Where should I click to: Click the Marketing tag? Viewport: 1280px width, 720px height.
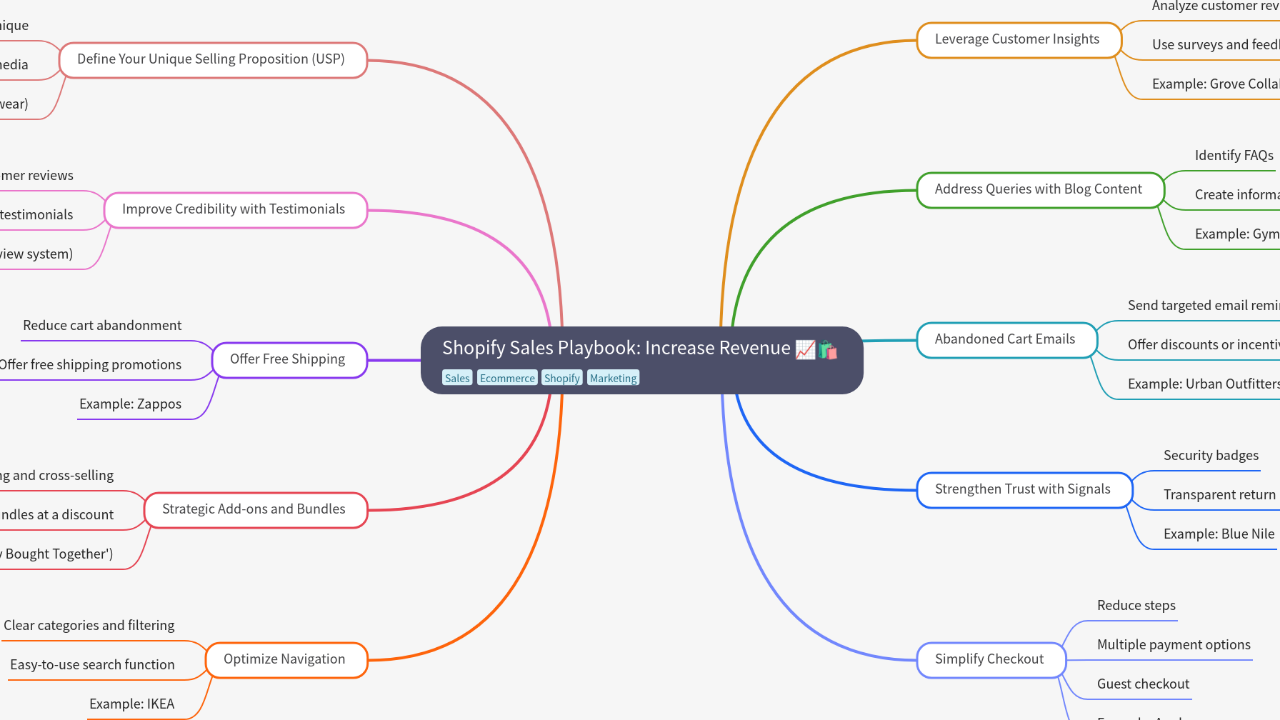pyautogui.click(x=613, y=378)
